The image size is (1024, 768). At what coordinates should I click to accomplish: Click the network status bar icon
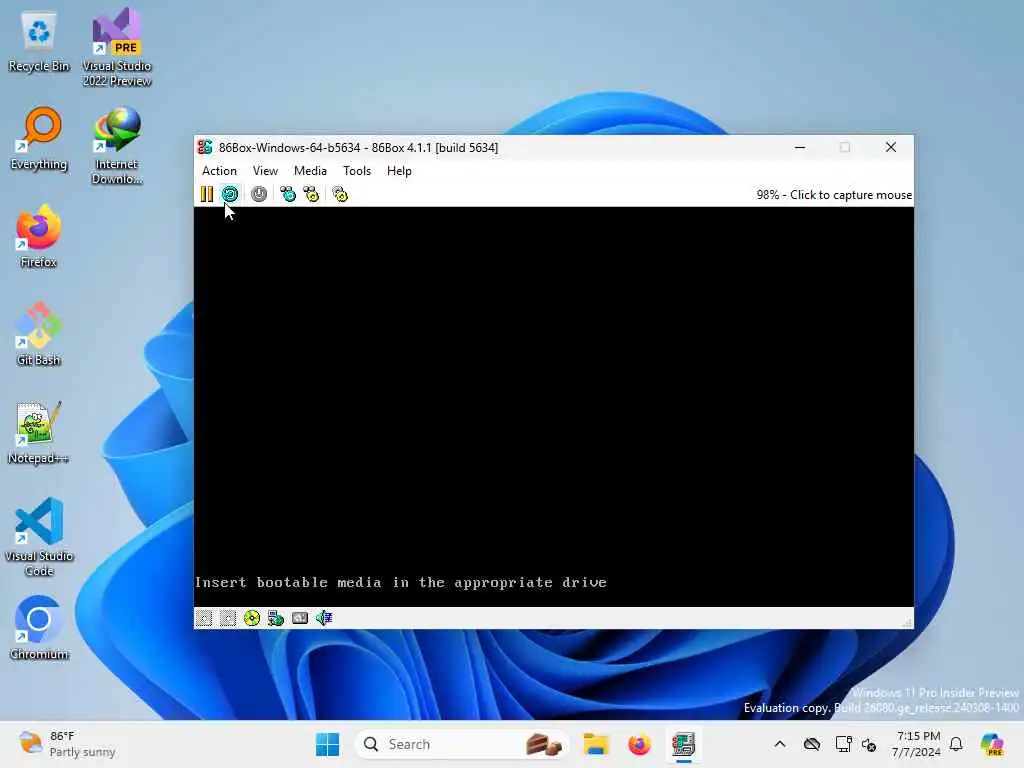tap(276, 618)
